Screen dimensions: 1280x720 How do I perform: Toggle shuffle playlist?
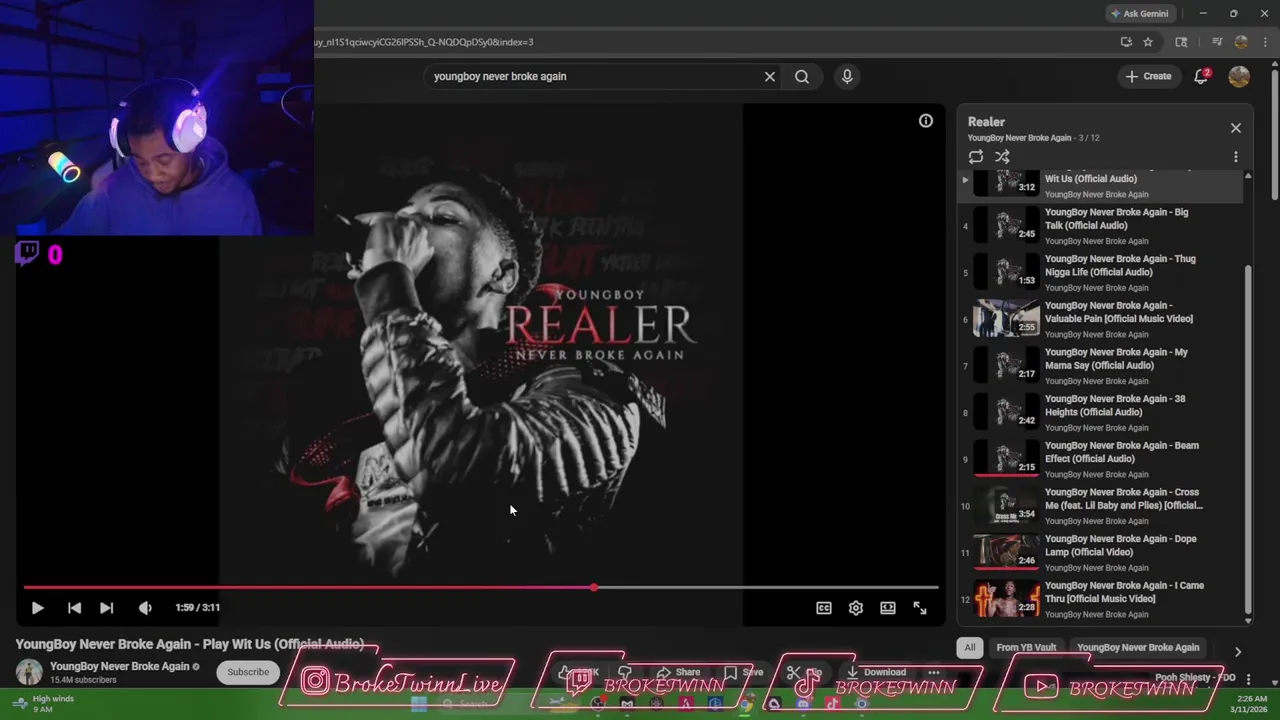click(1002, 157)
